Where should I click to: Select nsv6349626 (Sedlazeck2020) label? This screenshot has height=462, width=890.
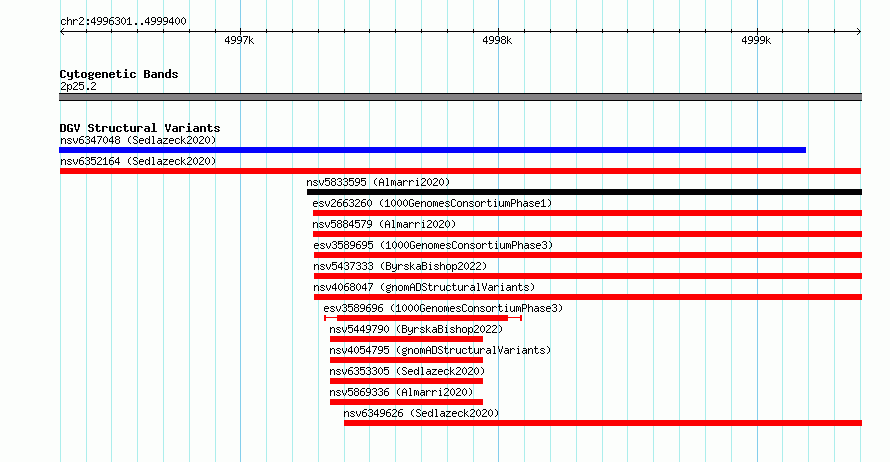click(x=421, y=413)
